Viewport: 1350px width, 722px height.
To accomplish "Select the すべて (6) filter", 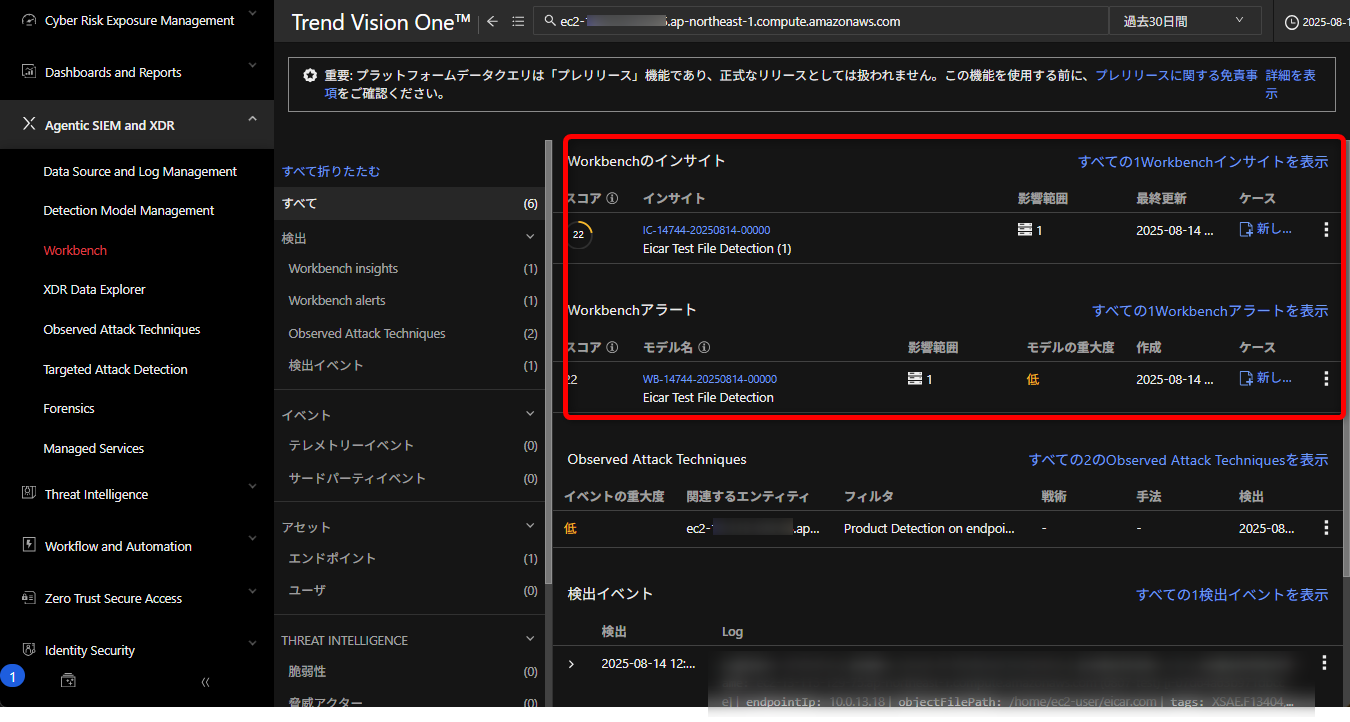I will pos(410,204).
